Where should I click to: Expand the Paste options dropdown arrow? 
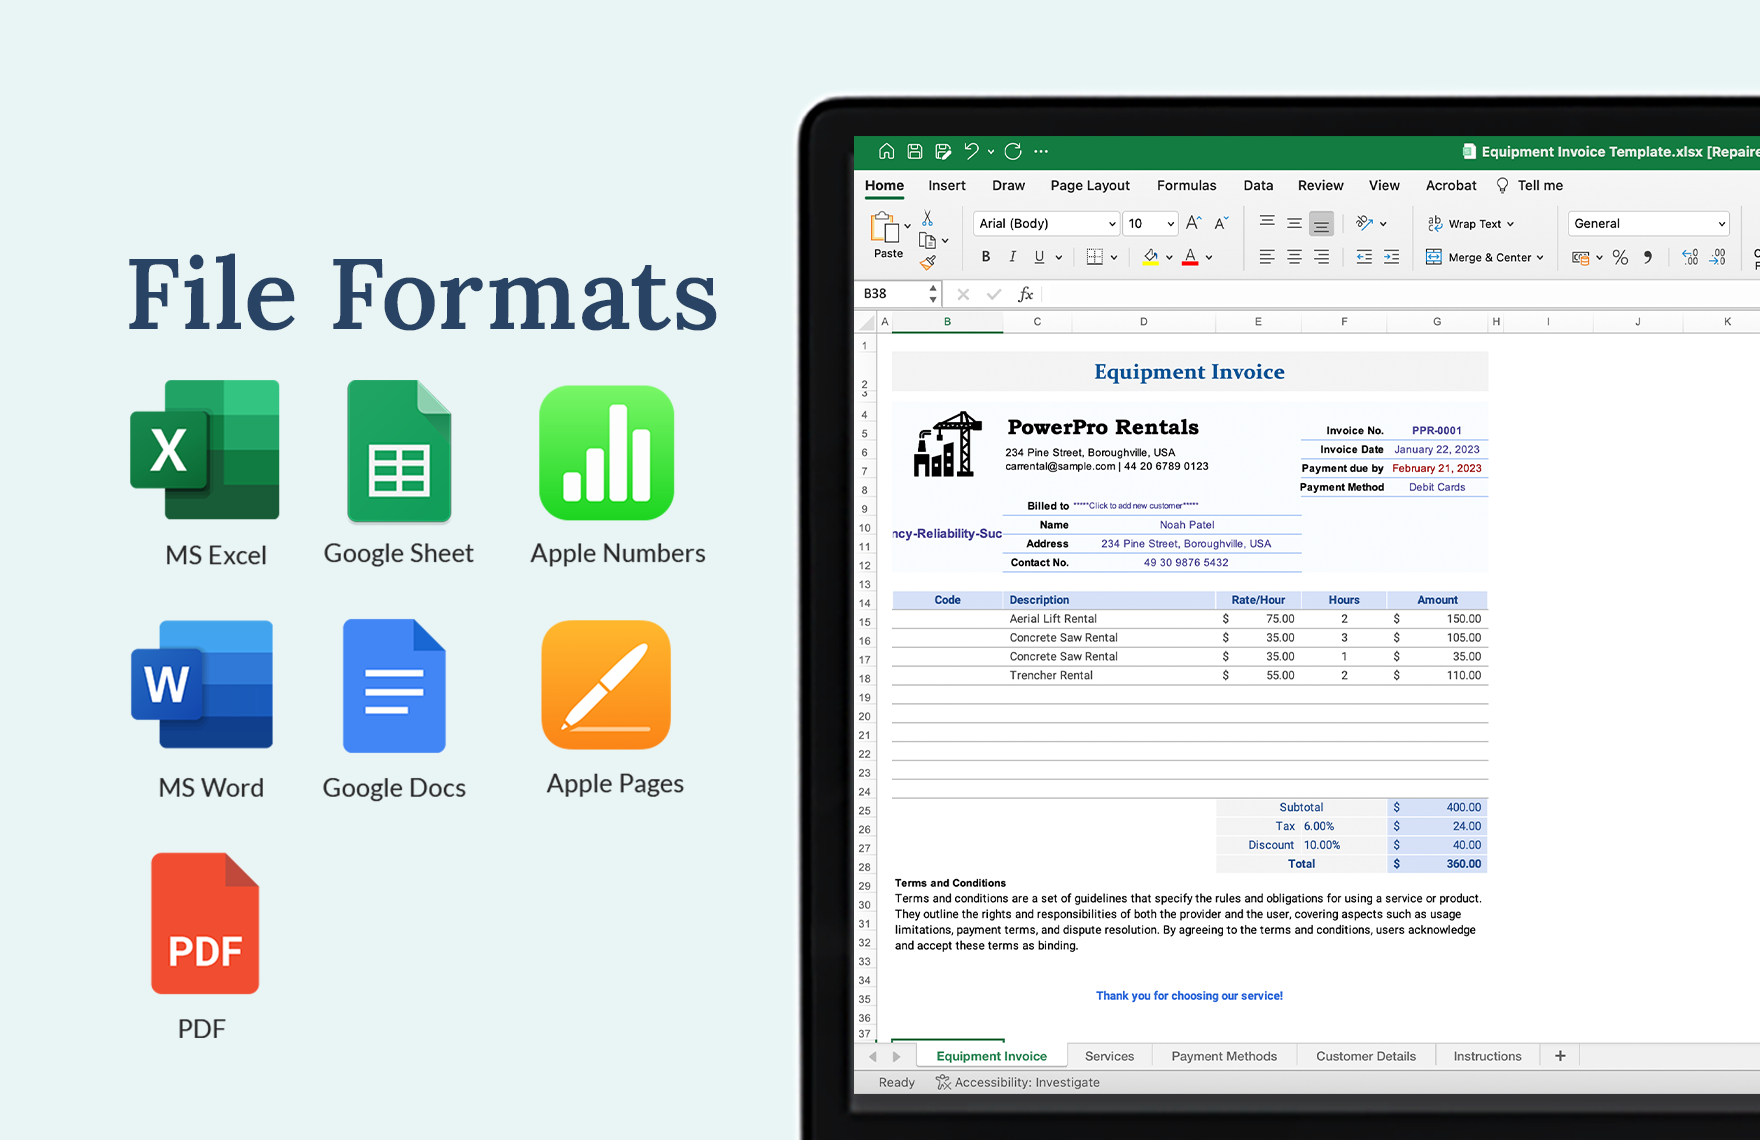click(x=907, y=226)
